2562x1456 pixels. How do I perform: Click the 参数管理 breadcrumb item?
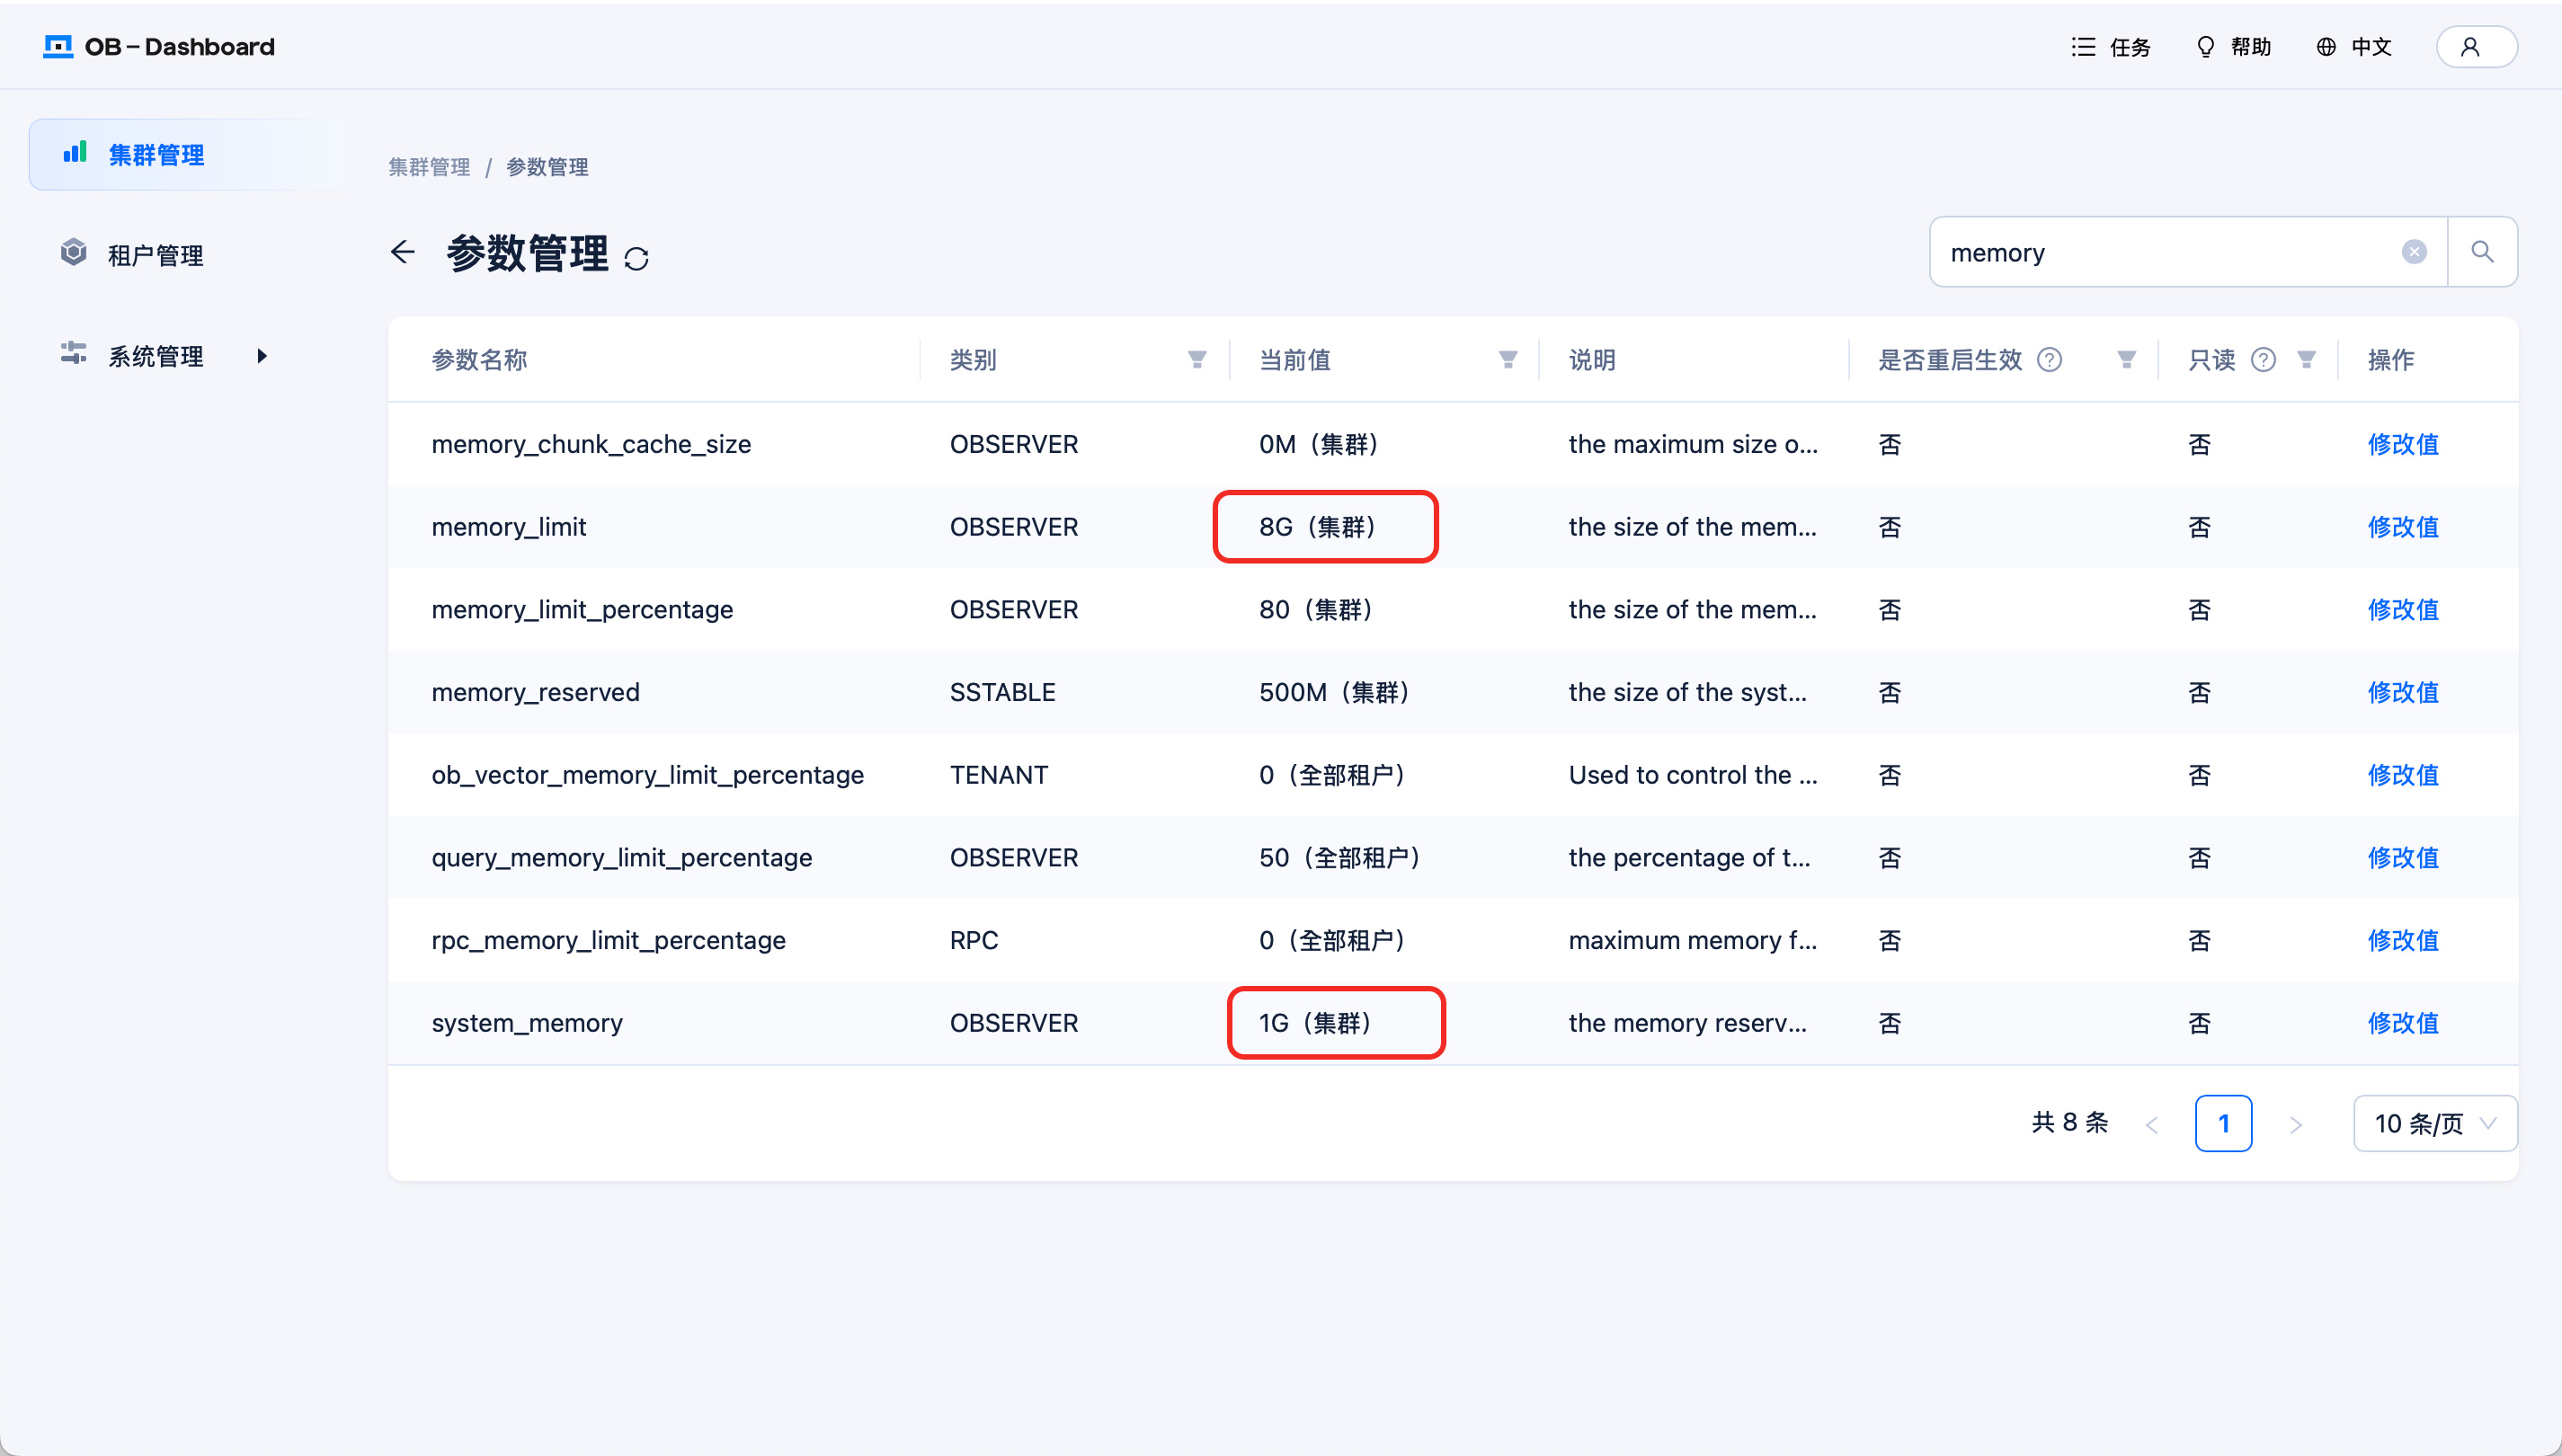pyautogui.click(x=547, y=167)
